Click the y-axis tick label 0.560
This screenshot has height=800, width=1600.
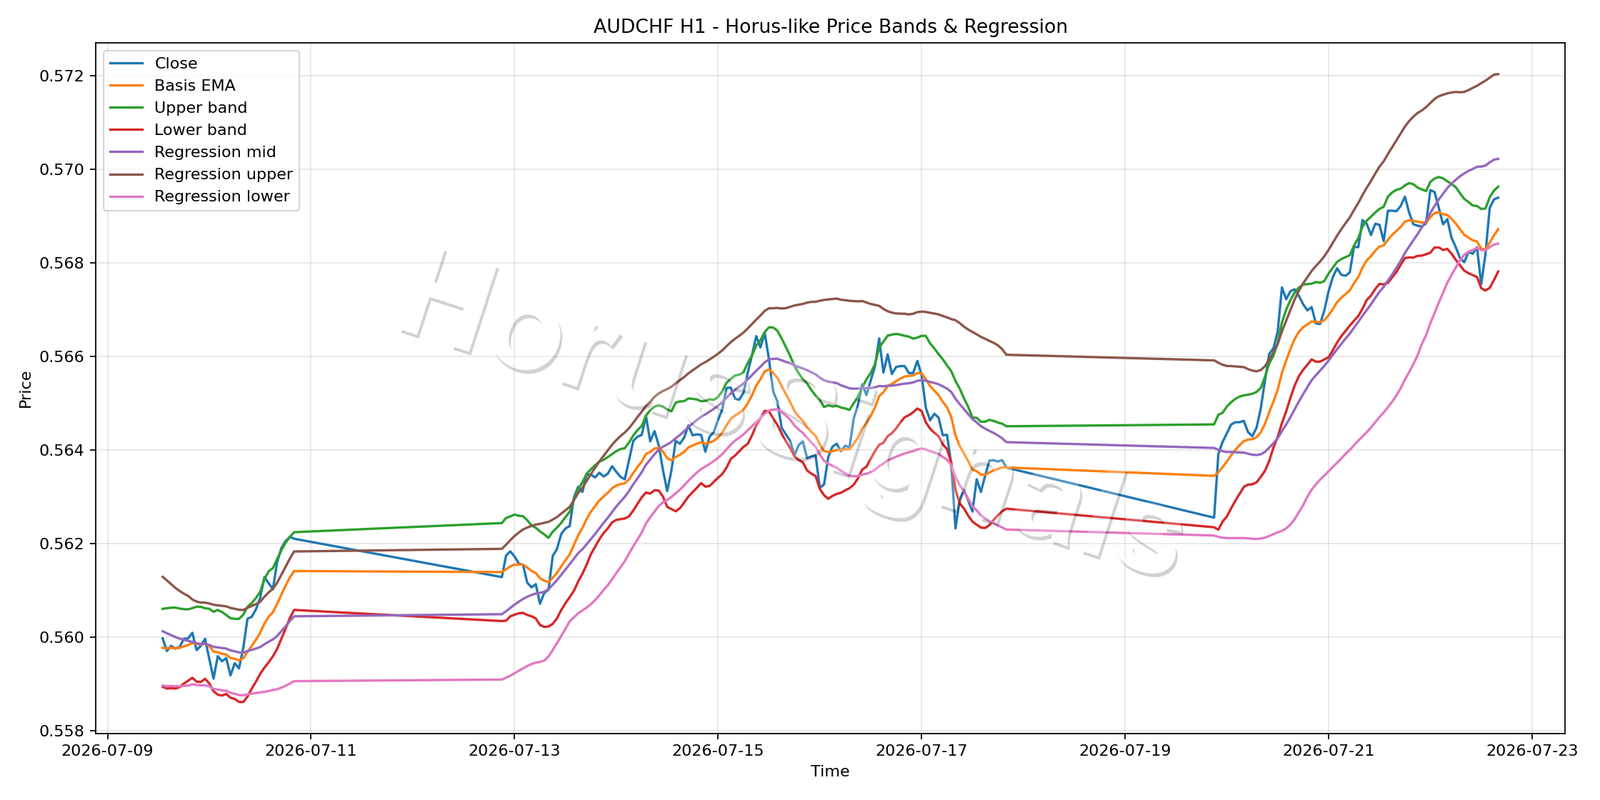point(61,637)
